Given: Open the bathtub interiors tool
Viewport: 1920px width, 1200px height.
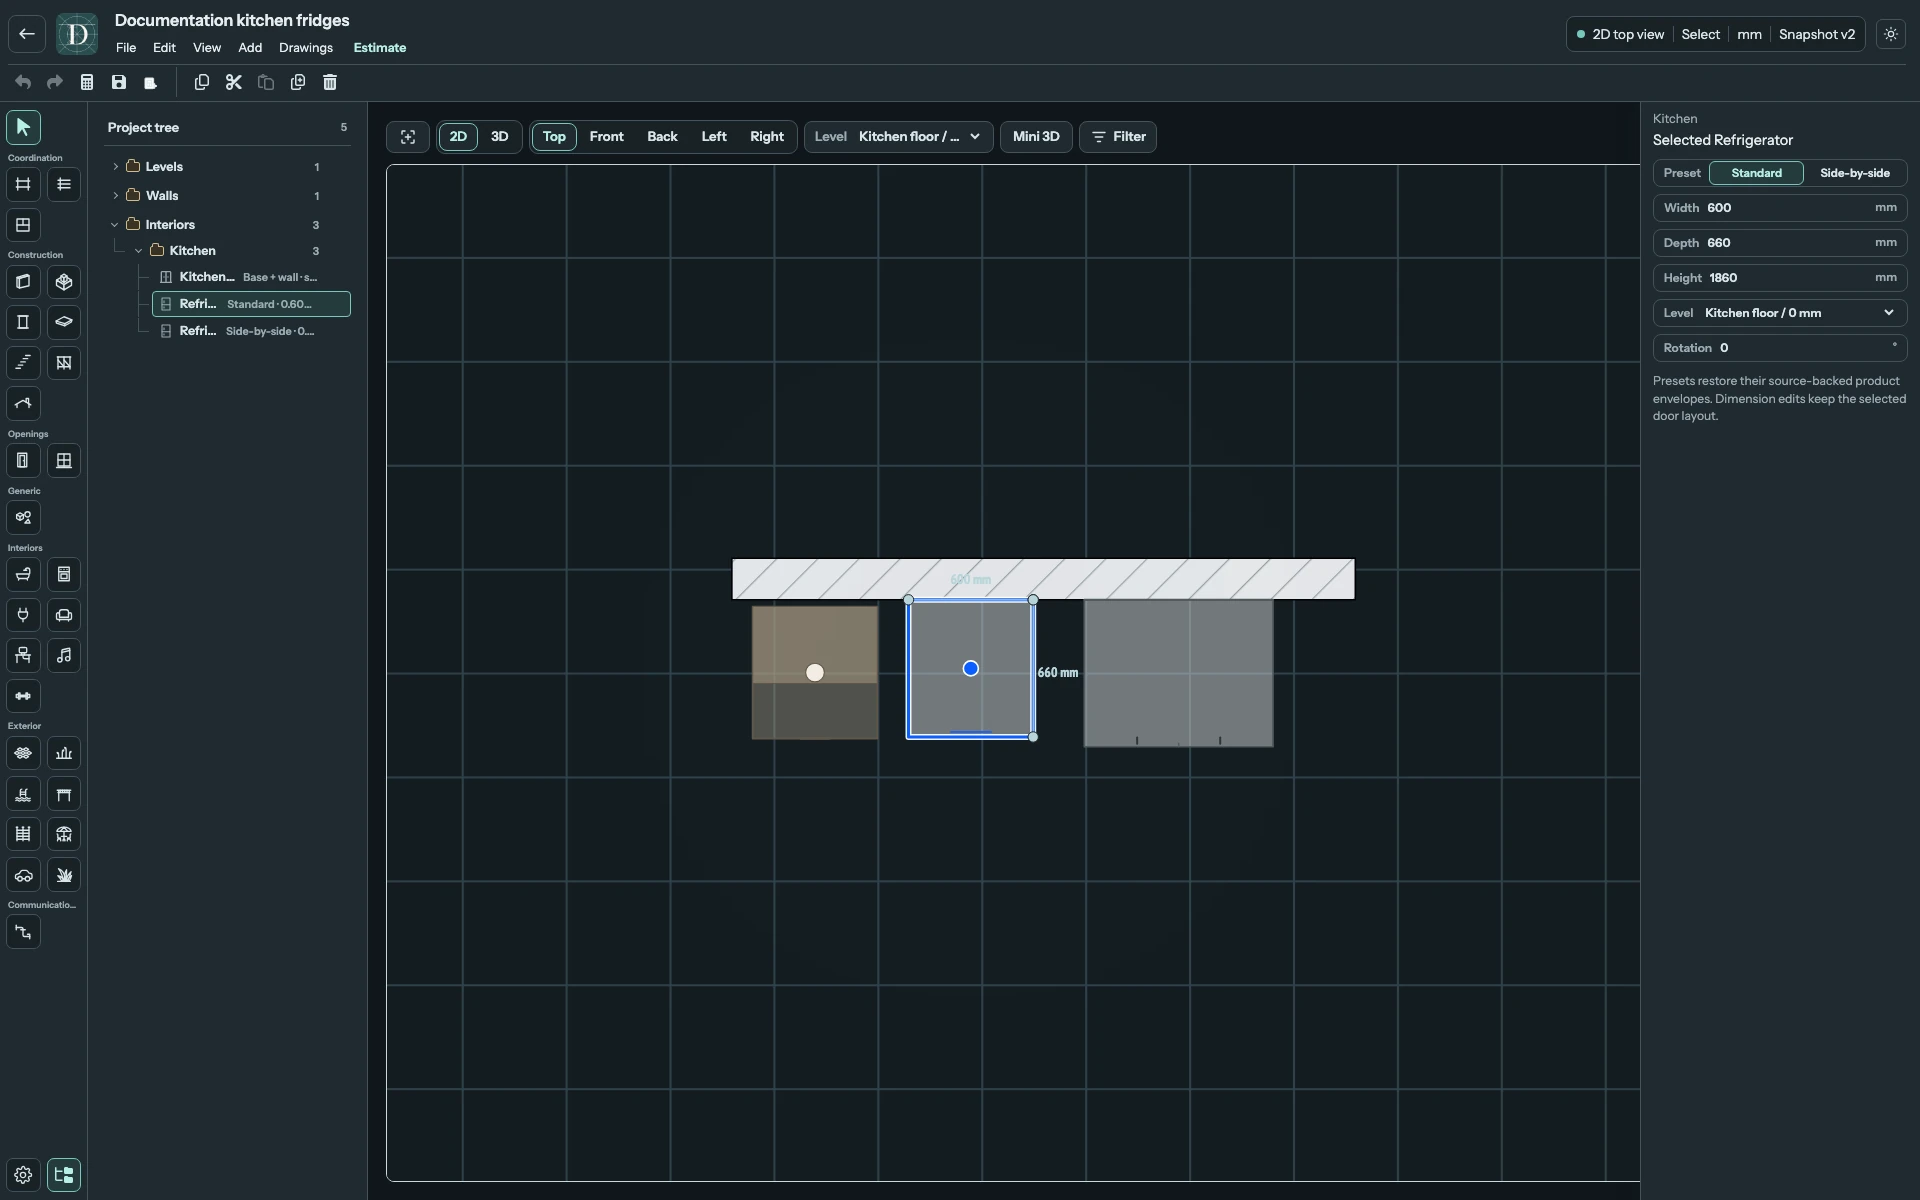Looking at the screenshot, I should tap(23, 575).
